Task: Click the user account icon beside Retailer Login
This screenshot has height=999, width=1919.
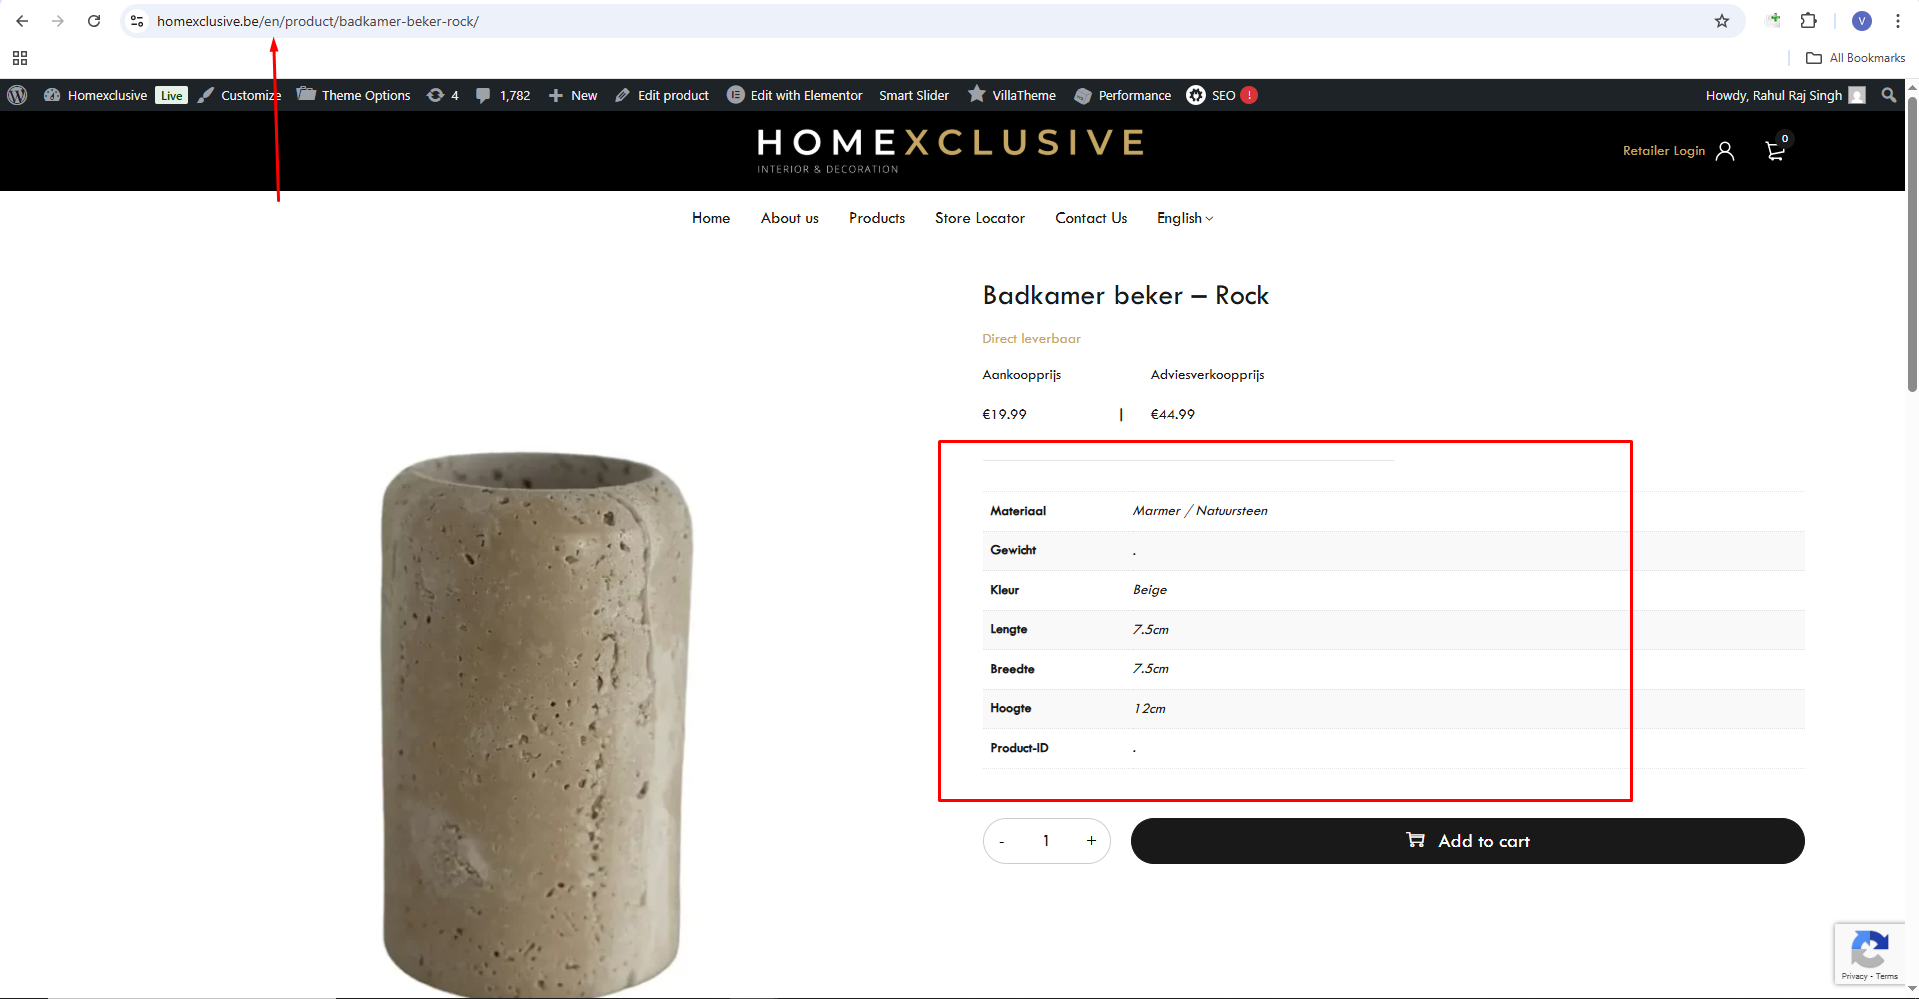Action: click(1725, 151)
